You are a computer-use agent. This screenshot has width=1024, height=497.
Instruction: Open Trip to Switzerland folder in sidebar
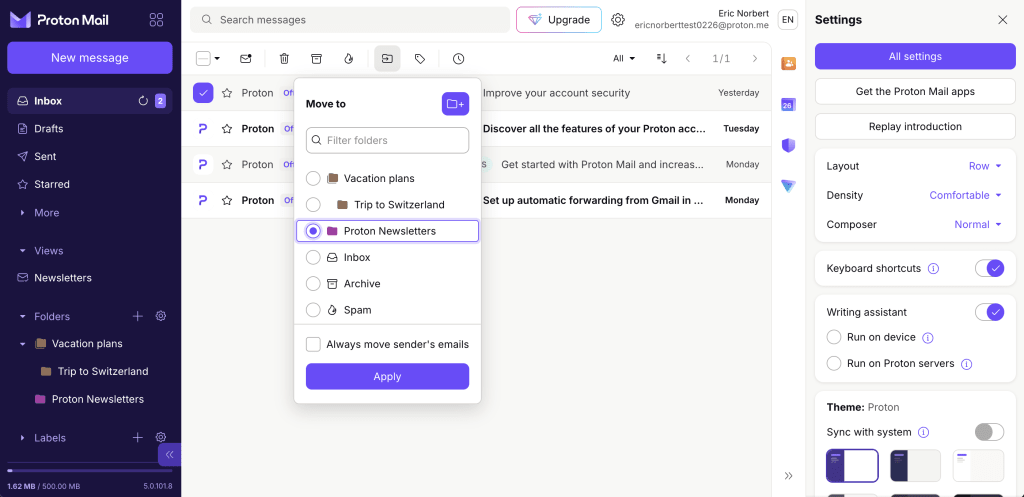[x=89, y=371]
